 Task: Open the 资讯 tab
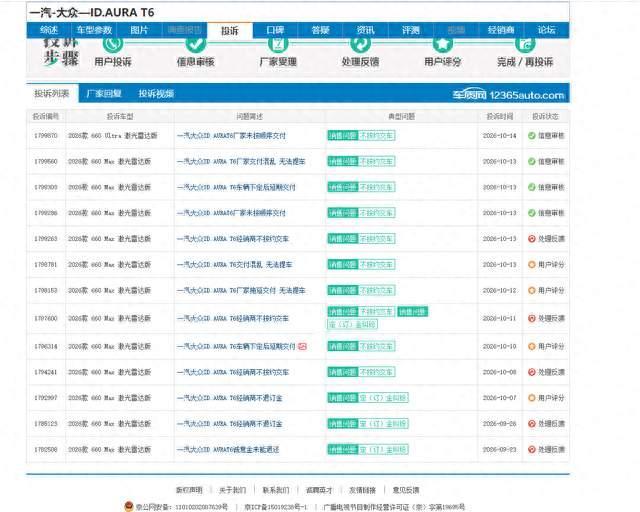tap(366, 30)
